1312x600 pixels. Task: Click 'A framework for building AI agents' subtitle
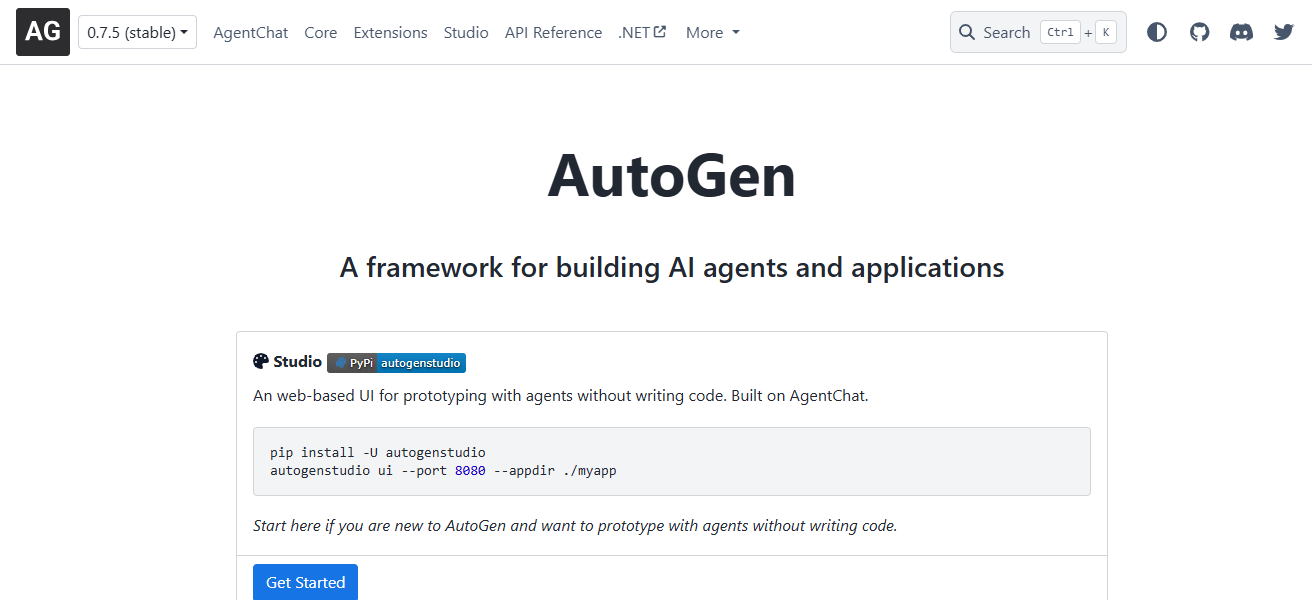(672, 267)
